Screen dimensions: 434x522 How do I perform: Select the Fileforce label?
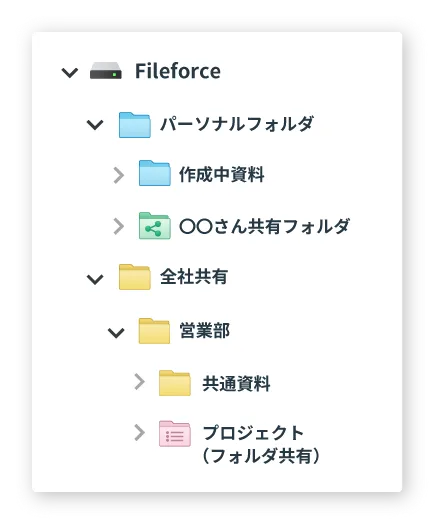[178, 71]
